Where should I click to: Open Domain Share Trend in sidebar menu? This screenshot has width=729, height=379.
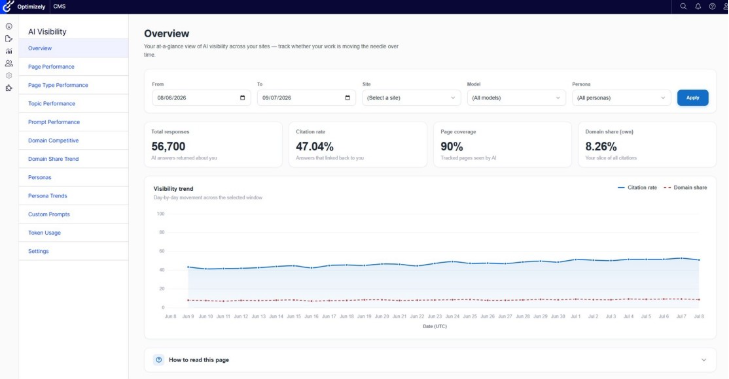pyautogui.click(x=53, y=159)
